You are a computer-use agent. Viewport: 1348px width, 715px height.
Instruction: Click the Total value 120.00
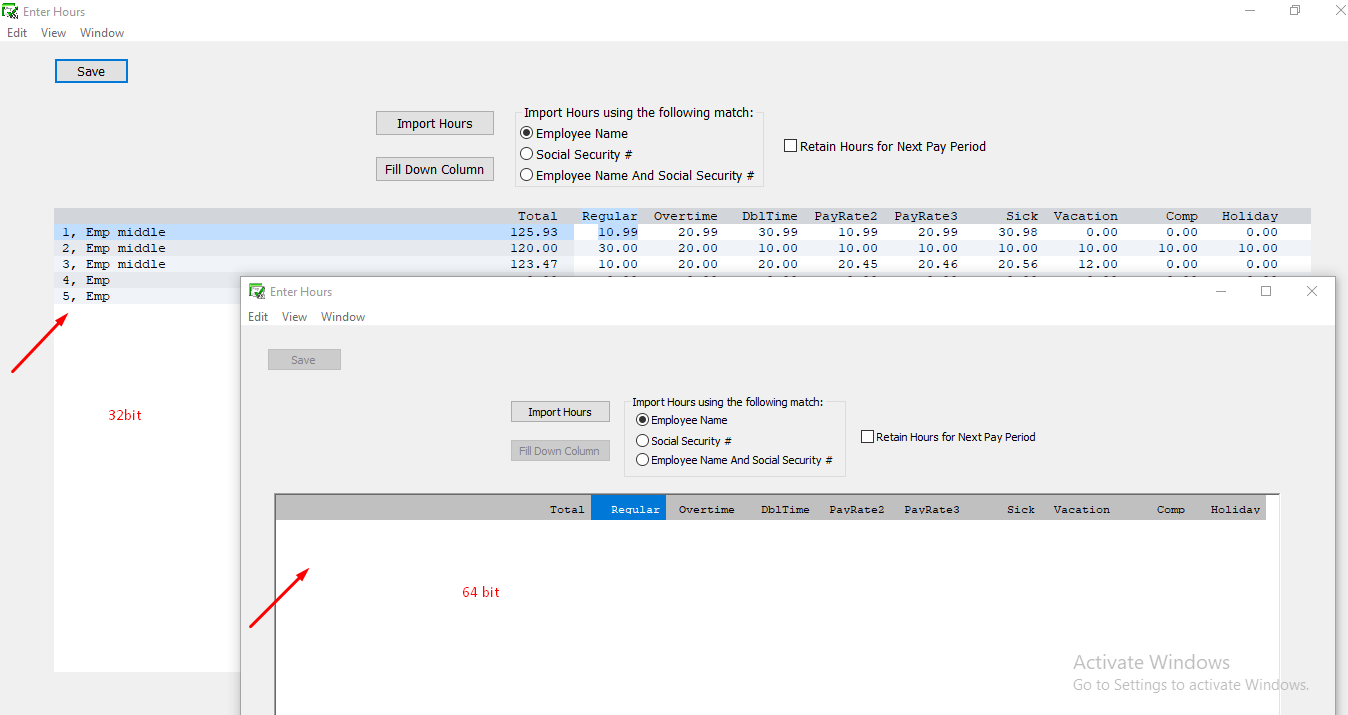pyautogui.click(x=534, y=248)
